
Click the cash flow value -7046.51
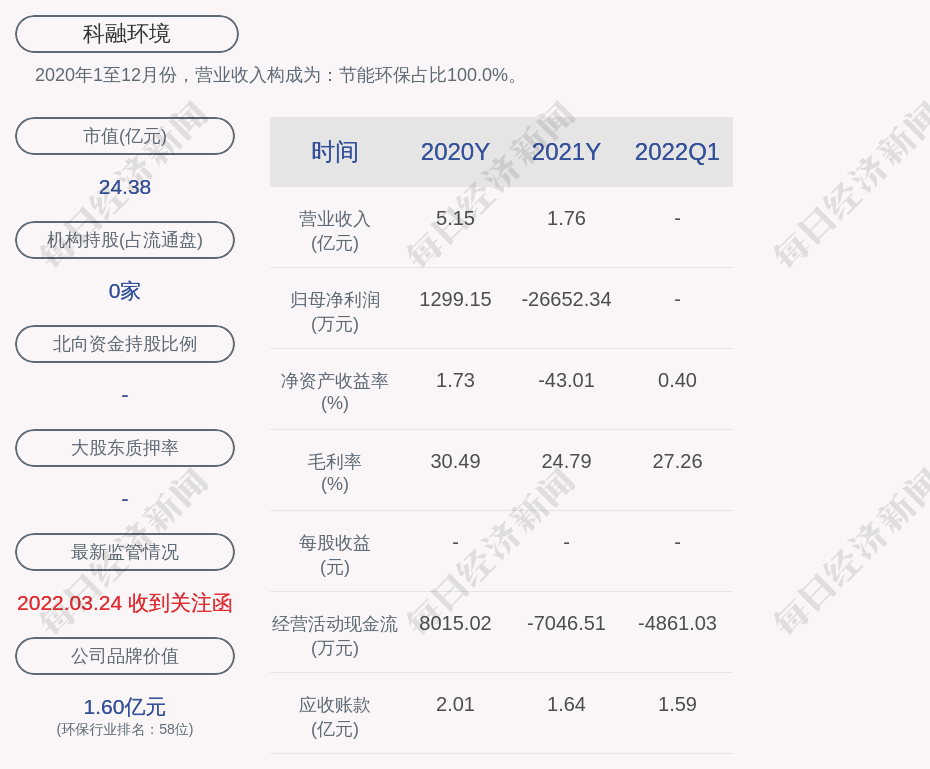[566, 623]
